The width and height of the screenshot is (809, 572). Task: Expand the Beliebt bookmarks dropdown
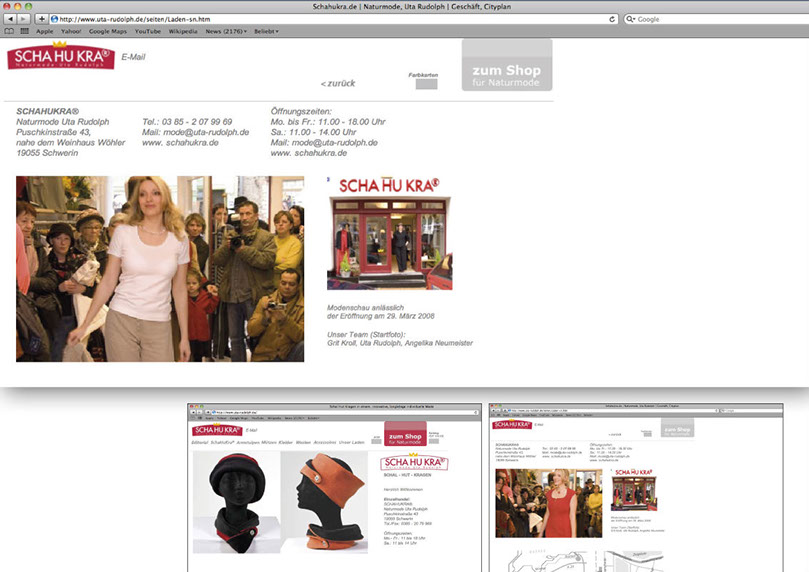click(265, 32)
